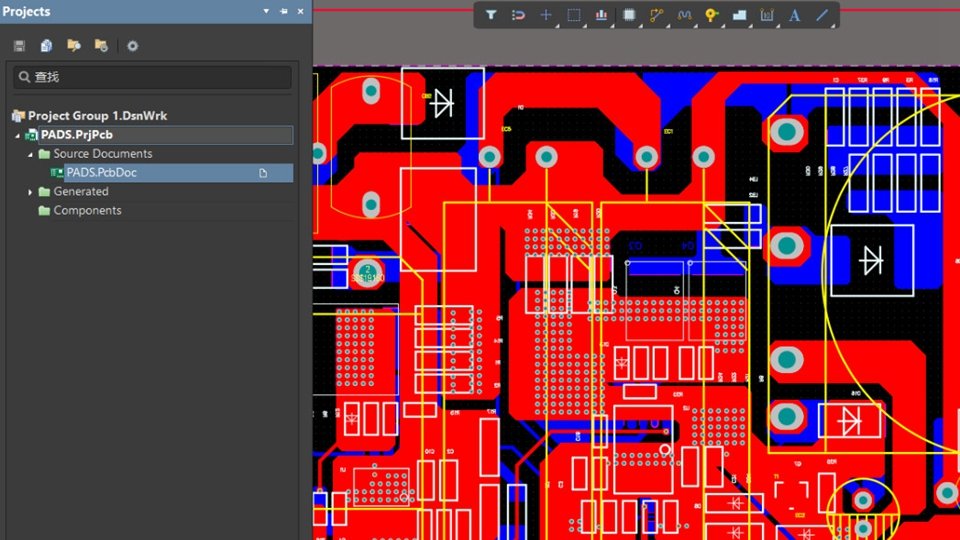Screen dimensions: 960x540
Task: Close the Projects panel
Action: point(301,11)
